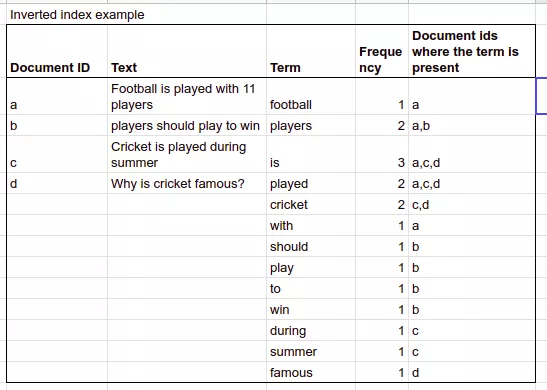Viewport: 547px width, 390px height.
Task: Click the 'Document ID' header cell
Action: tap(57, 51)
